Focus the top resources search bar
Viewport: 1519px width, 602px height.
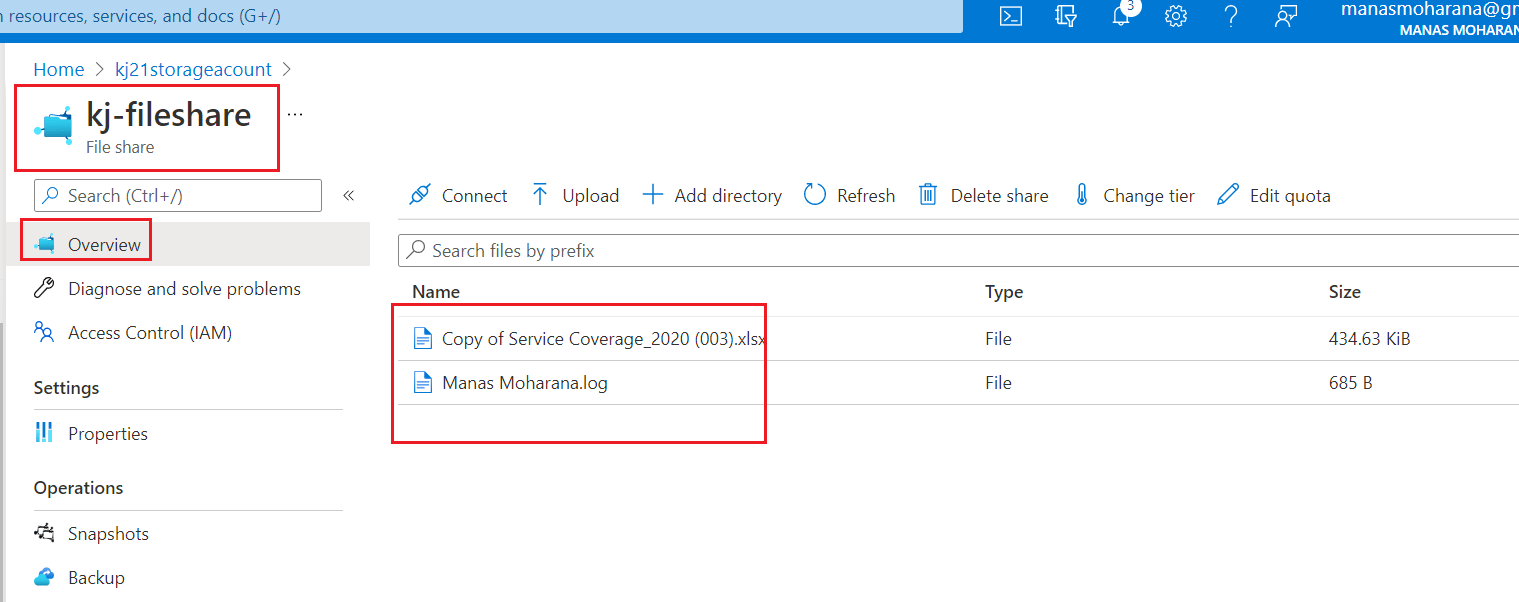[x=481, y=16]
